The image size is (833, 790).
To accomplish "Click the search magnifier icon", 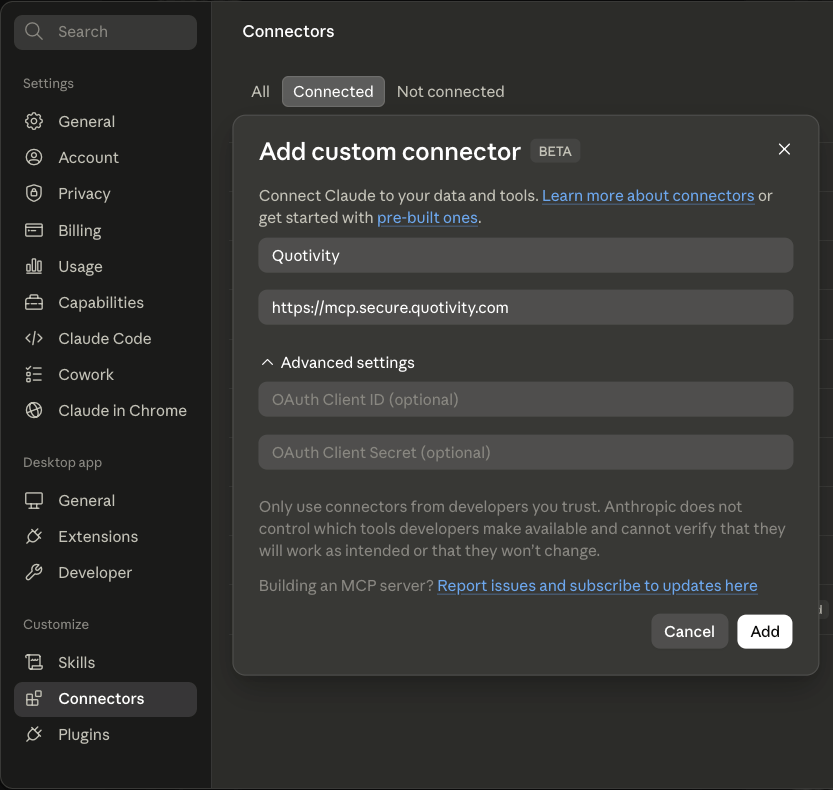I will [x=33, y=31].
